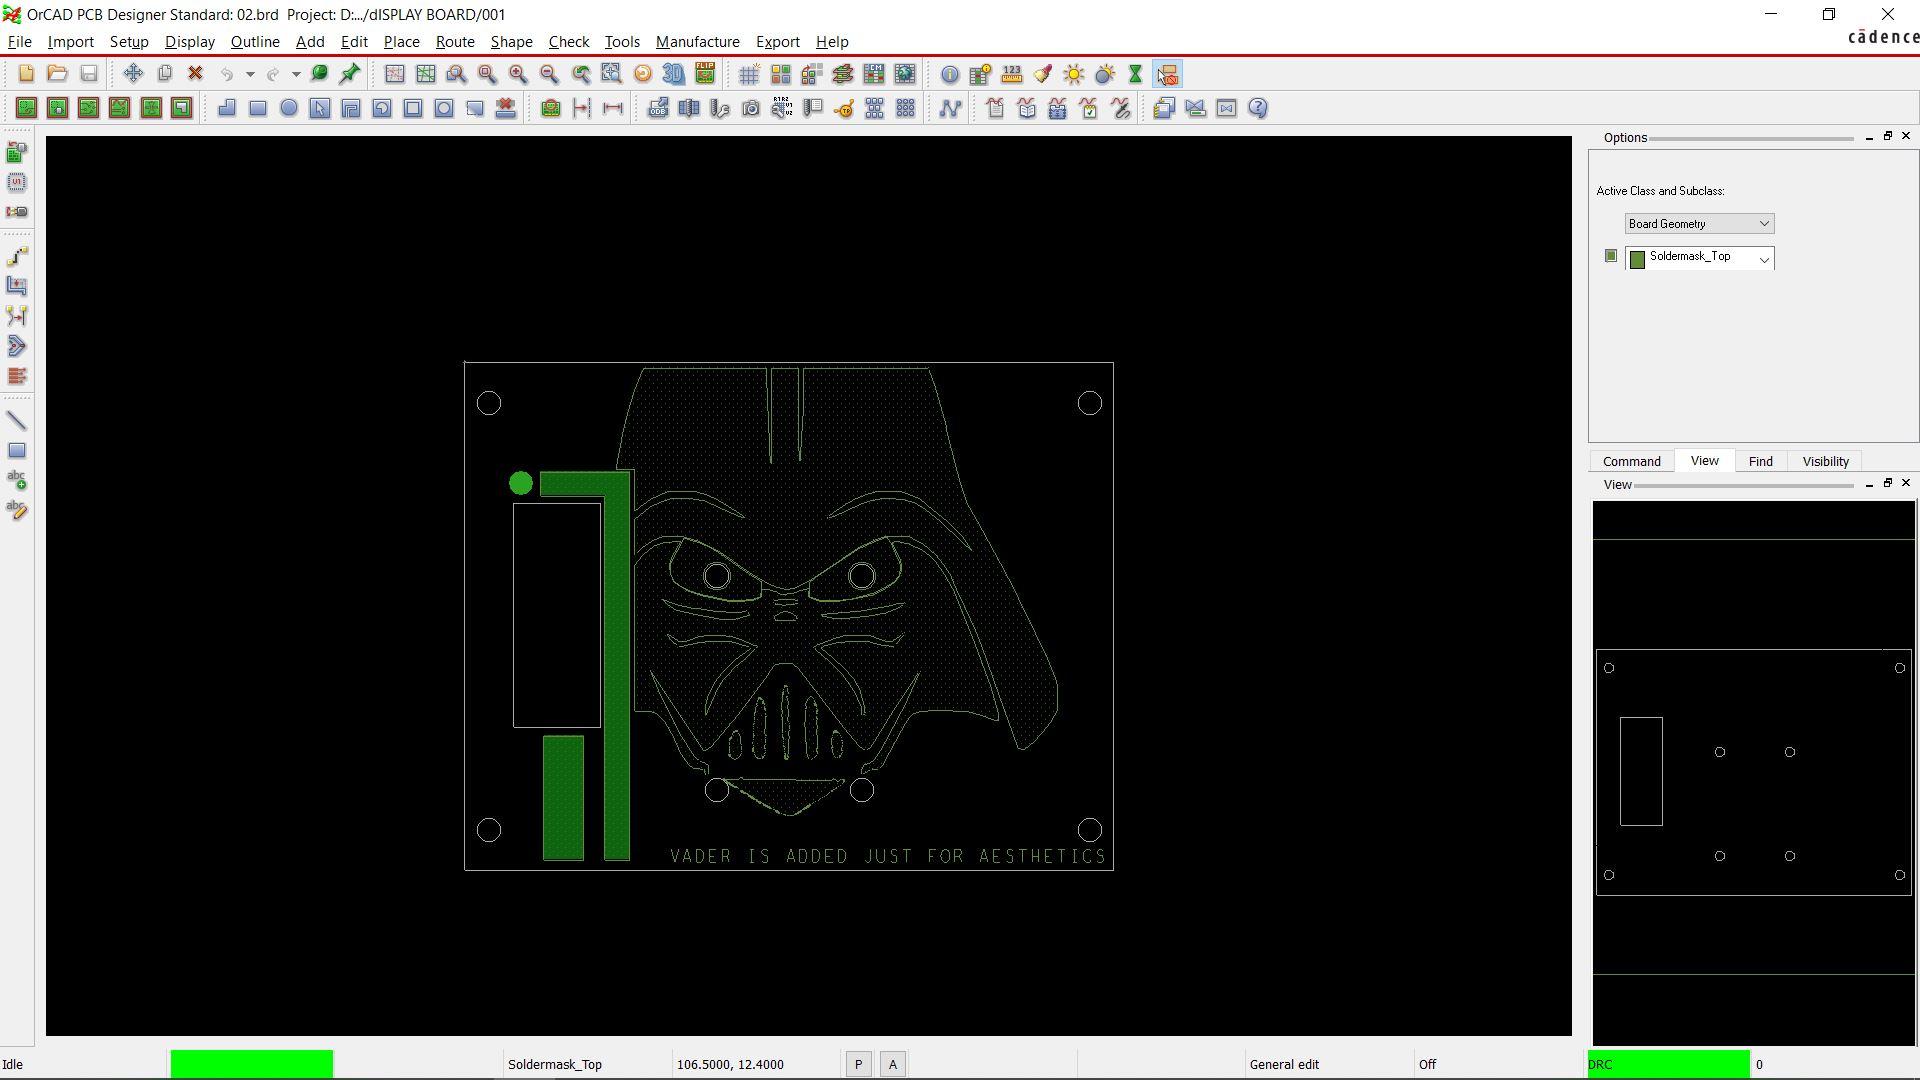Click the green Soldermask_Top color swatch

tap(1637, 260)
